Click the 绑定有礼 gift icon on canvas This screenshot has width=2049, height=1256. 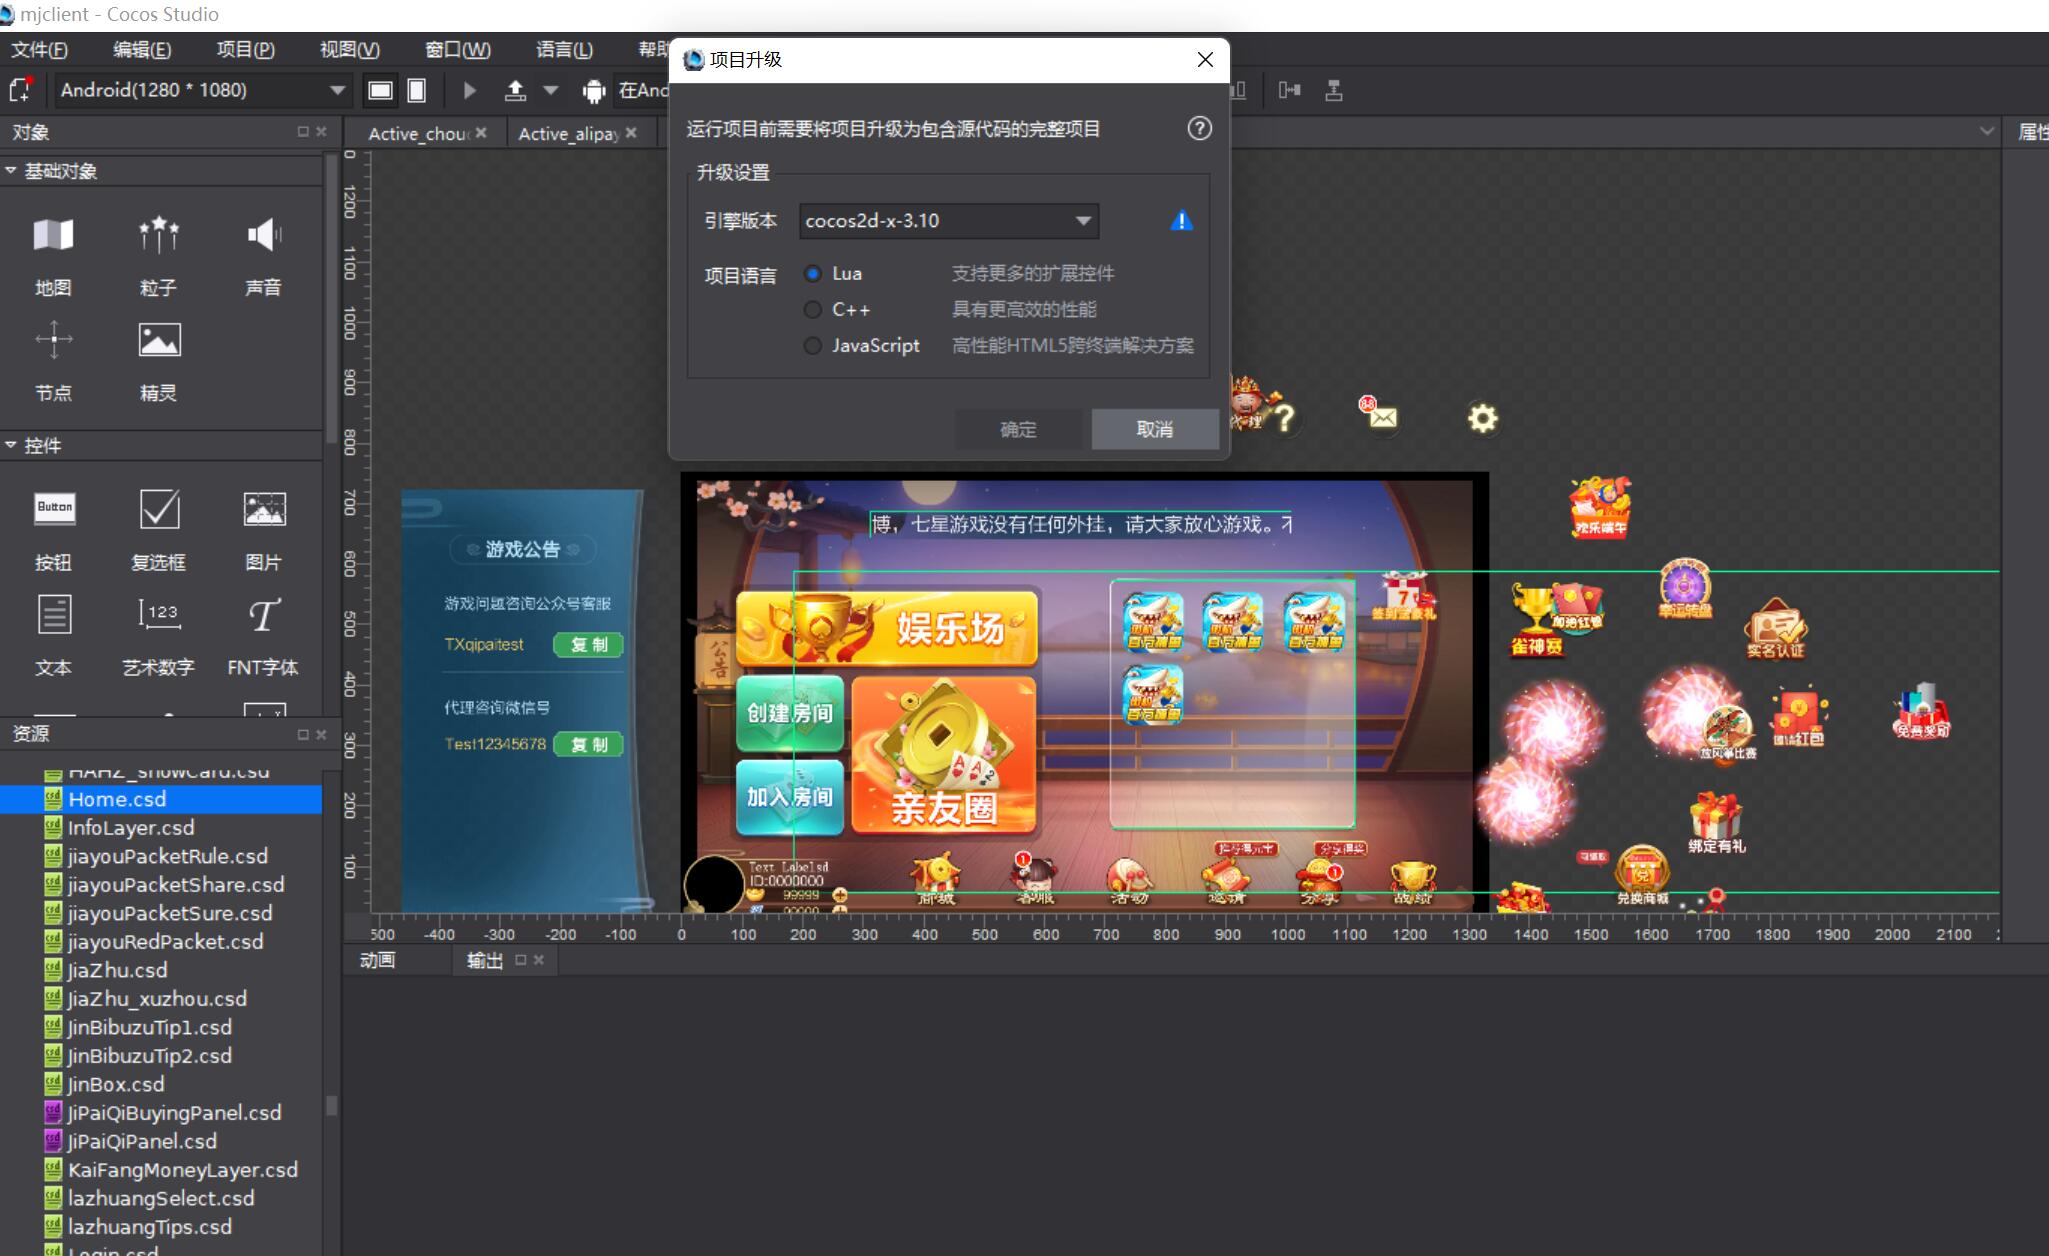1716,822
